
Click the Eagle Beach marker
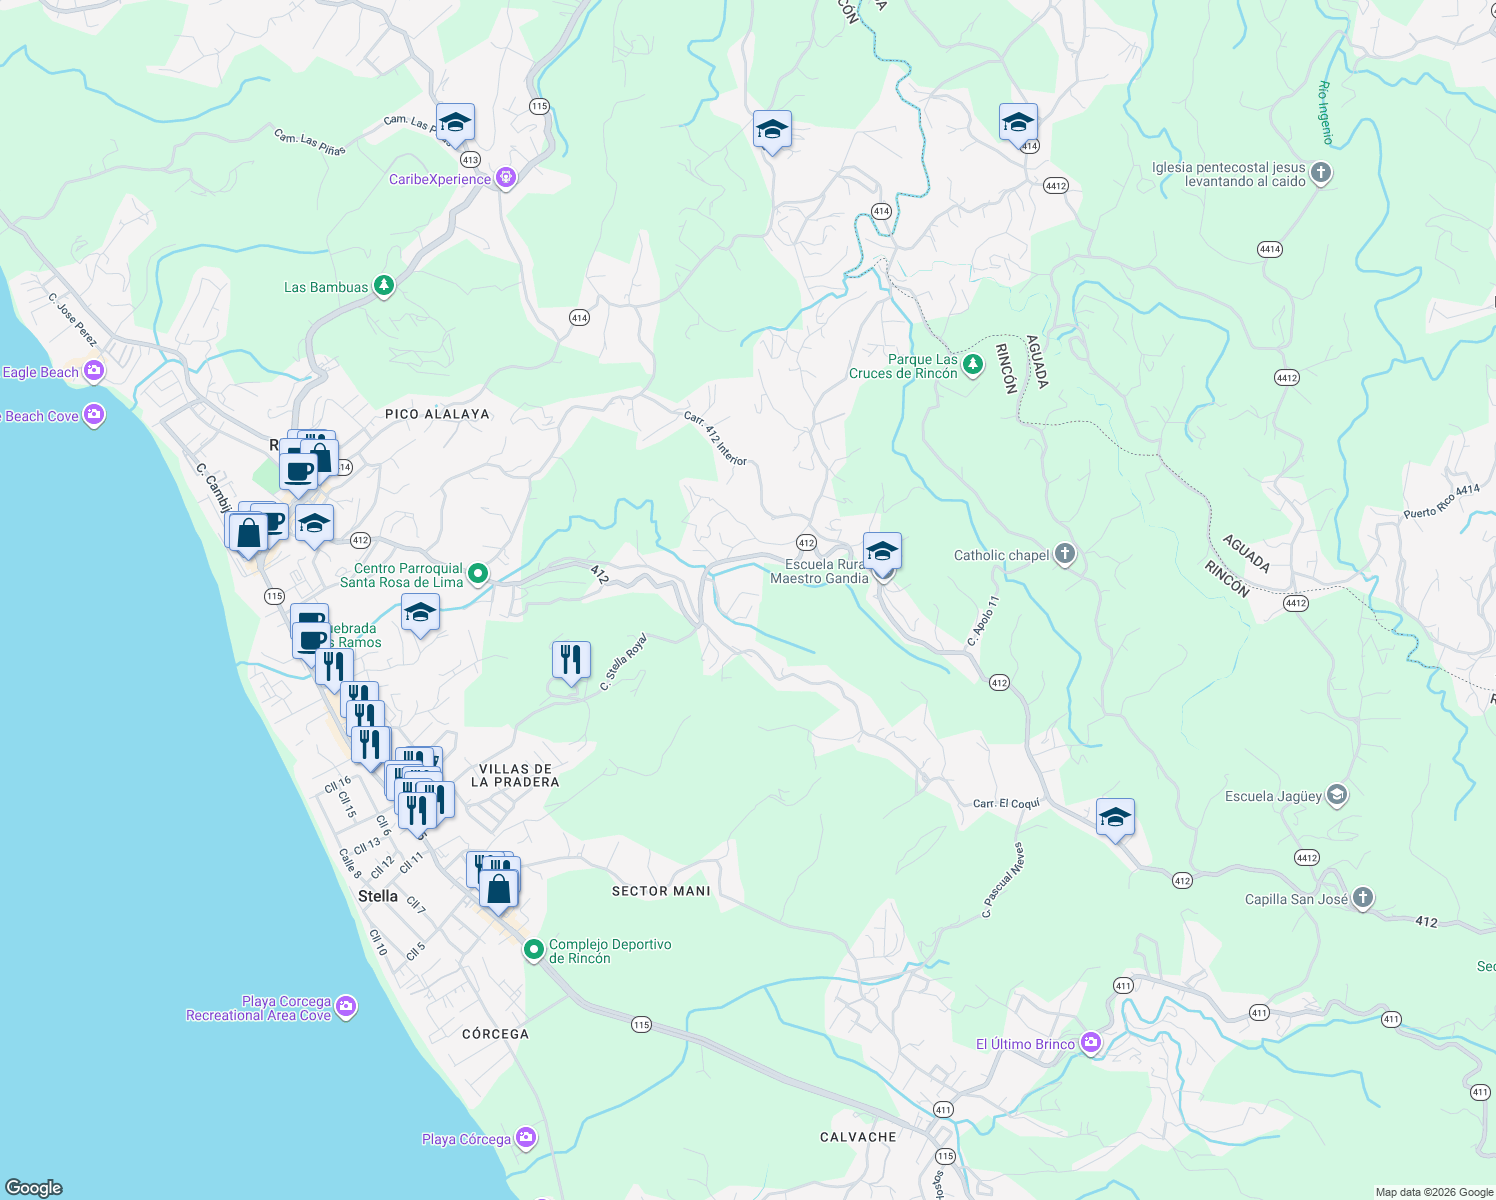[92, 371]
